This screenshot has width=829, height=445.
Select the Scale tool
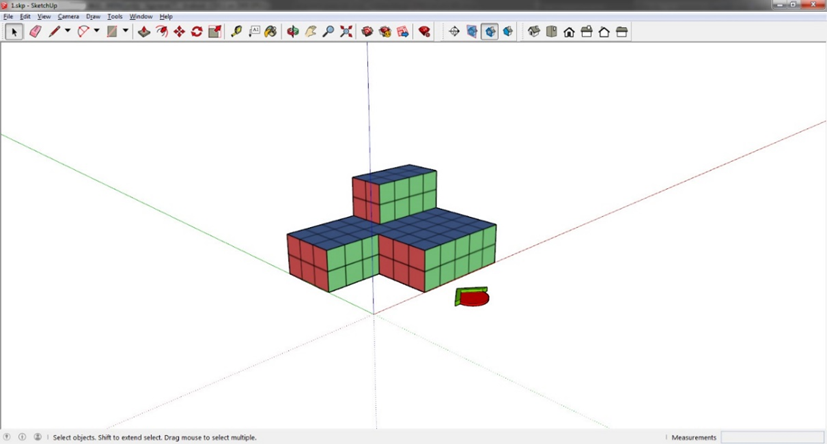coord(215,32)
